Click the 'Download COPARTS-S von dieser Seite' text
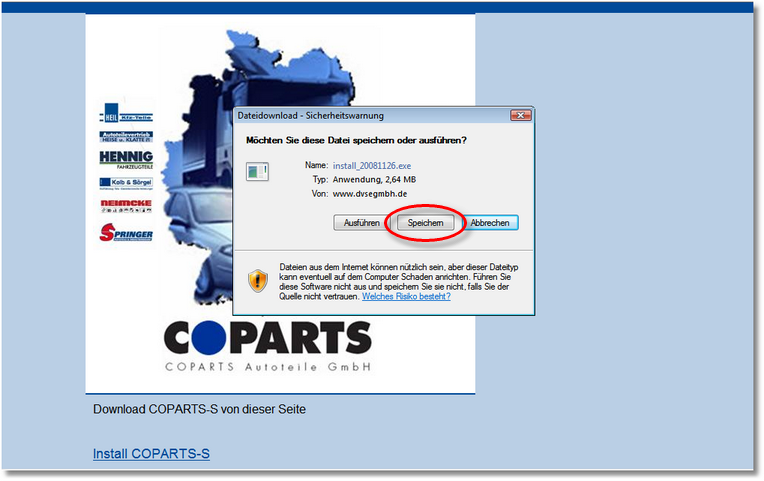Screen dimensions: 764x481 tap(199, 409)
